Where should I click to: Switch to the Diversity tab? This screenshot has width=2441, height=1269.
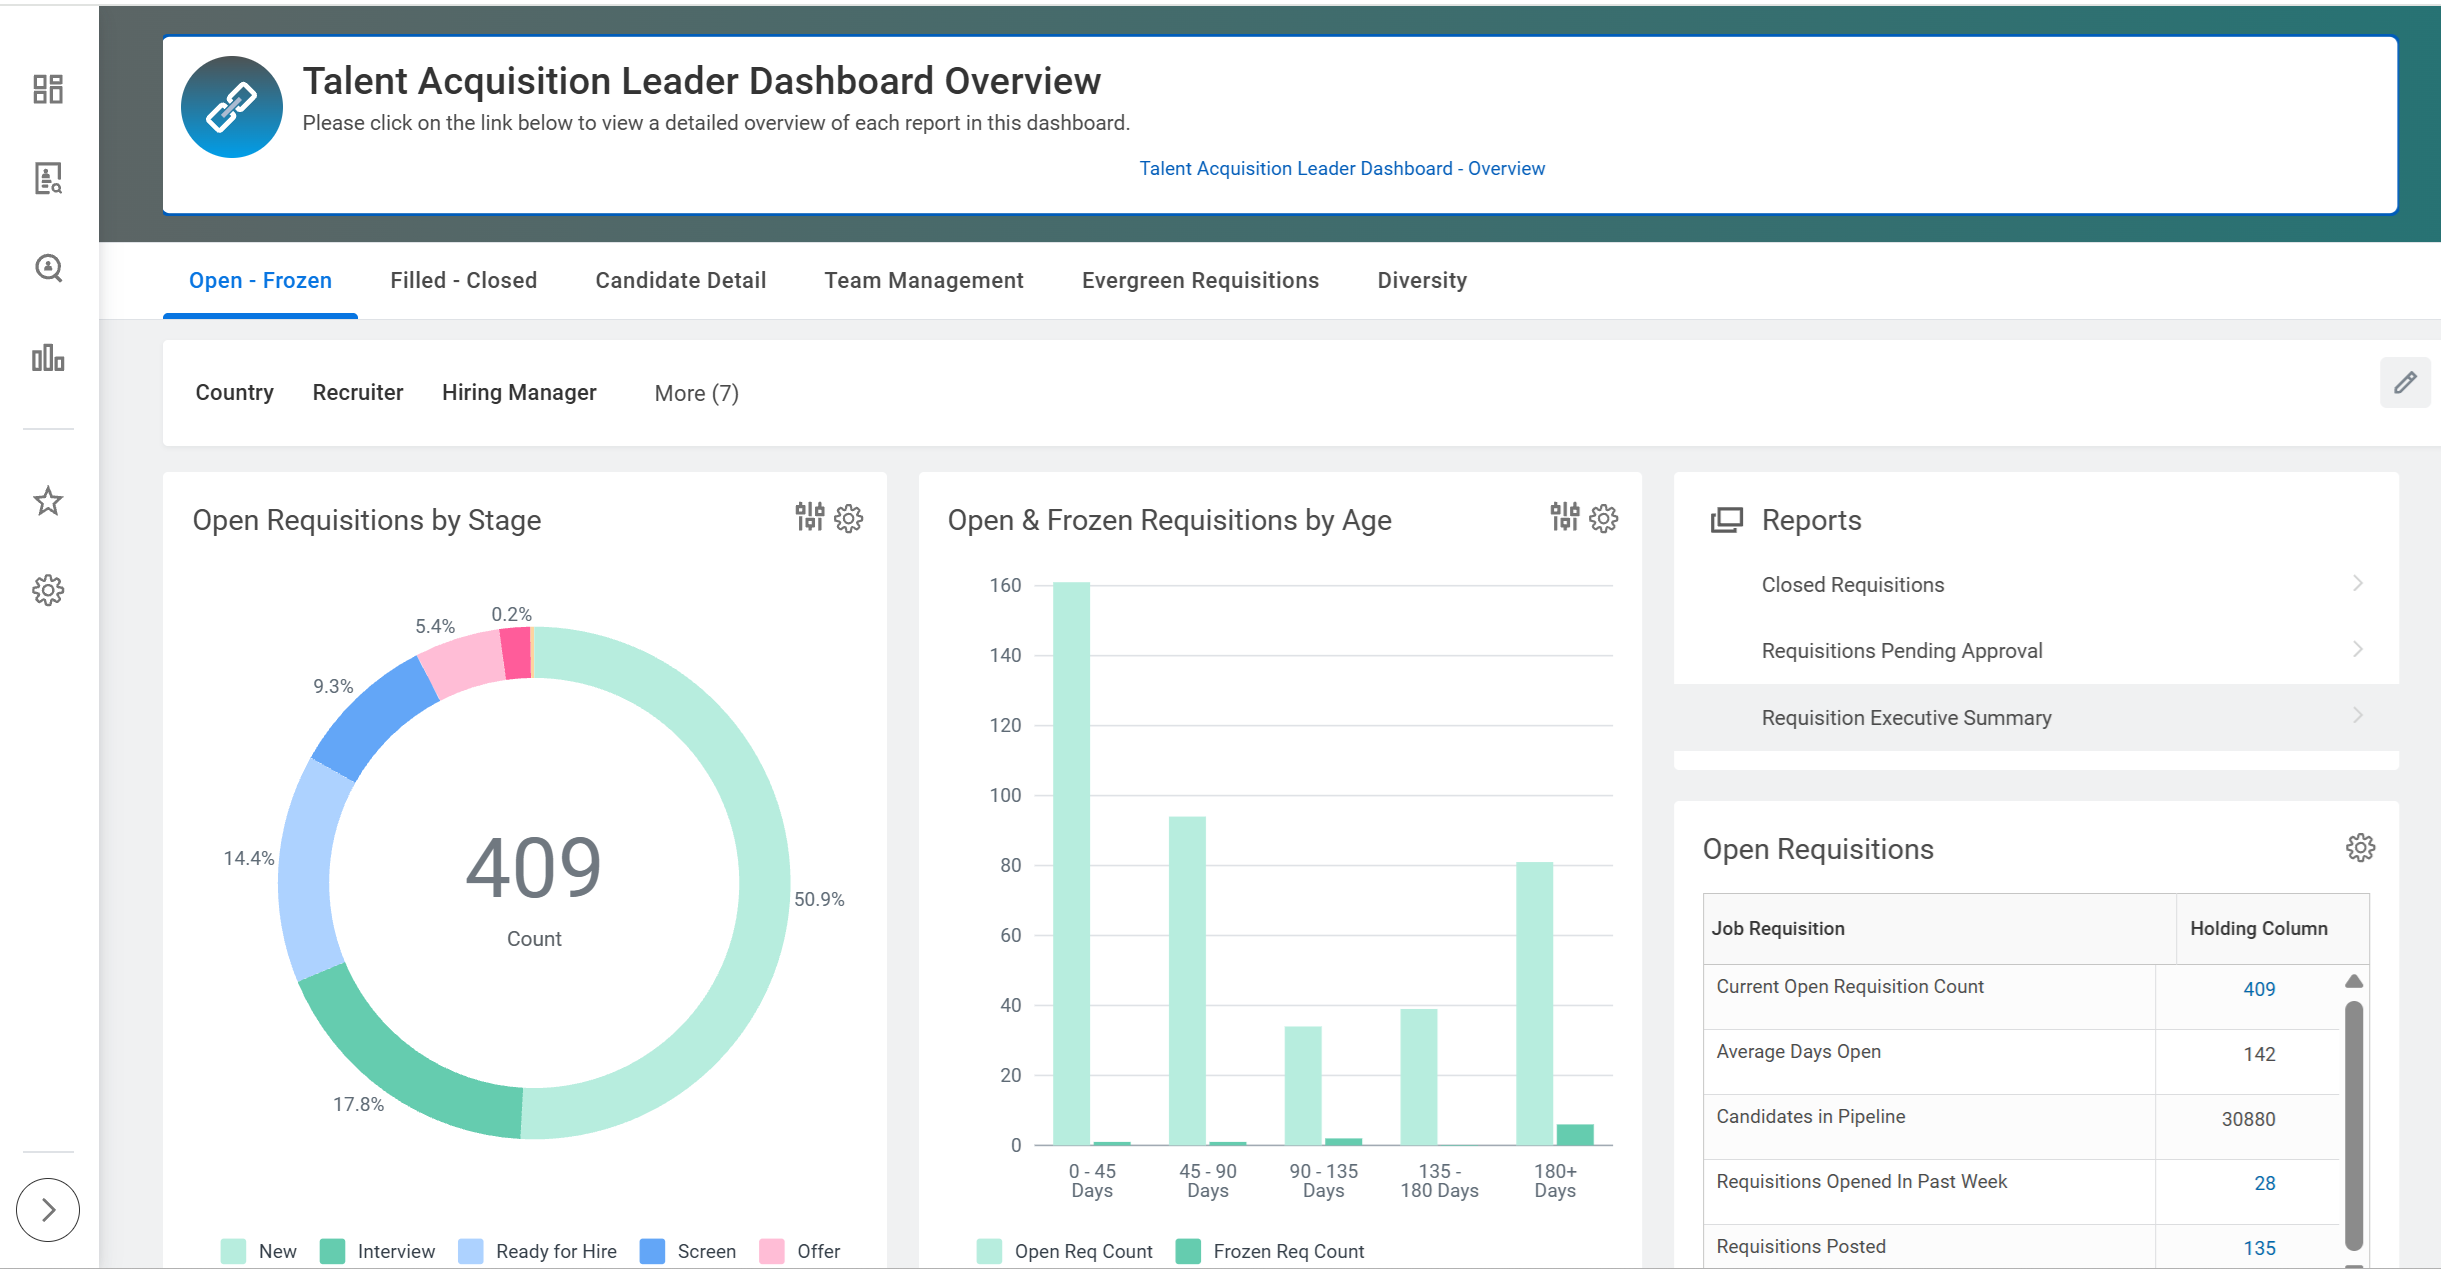point(1421,280)
